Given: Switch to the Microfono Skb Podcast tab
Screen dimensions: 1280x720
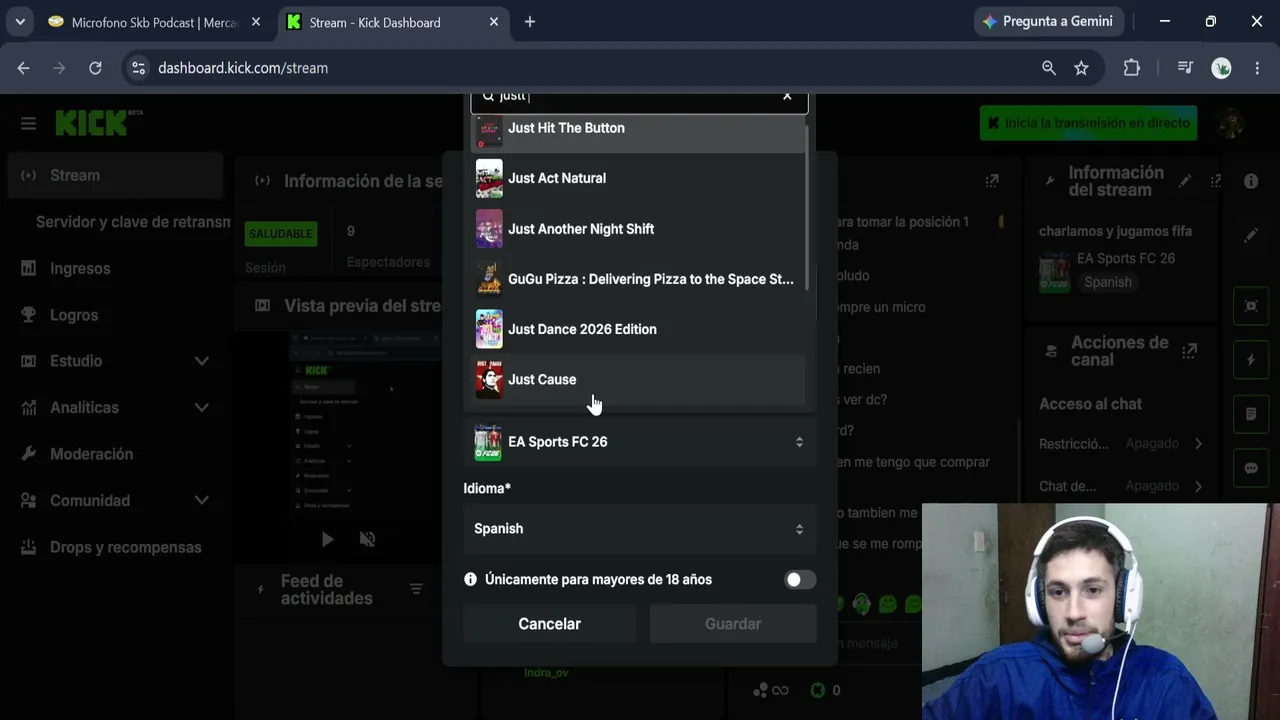Looking at the screenshot, I should click(x=154, y=22).
